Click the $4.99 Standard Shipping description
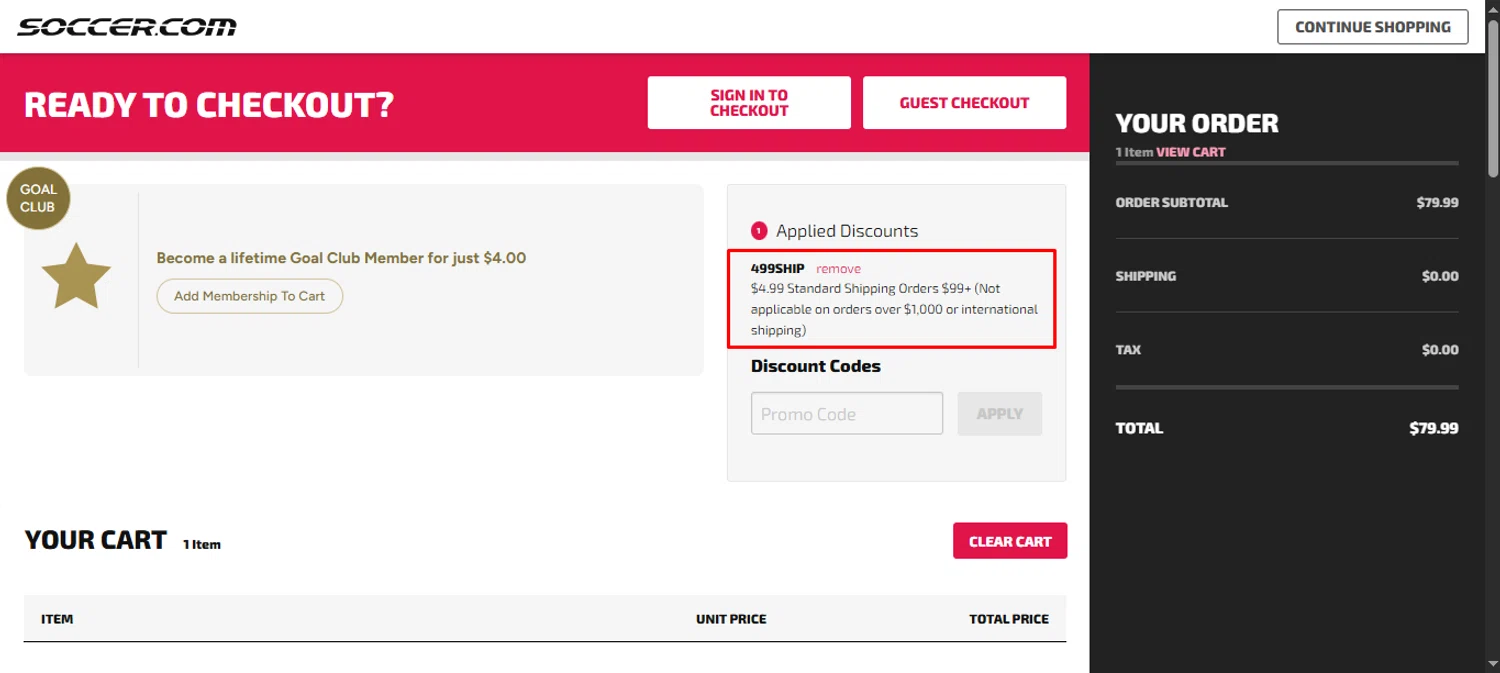 pyautogui.click(x=894, y=309)
